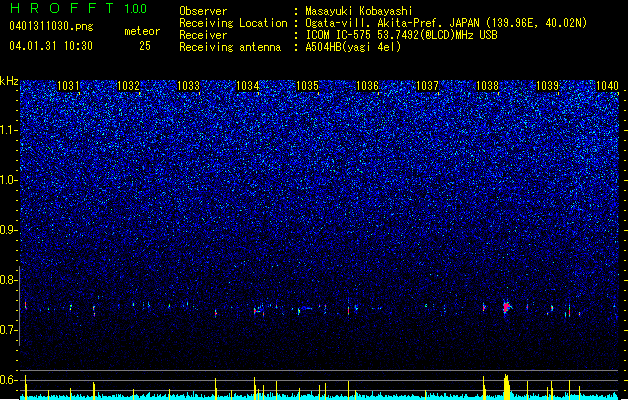Click the 0.9 kHz axis label
Viewport: 629px width, 400px height.
pos(8,230)
